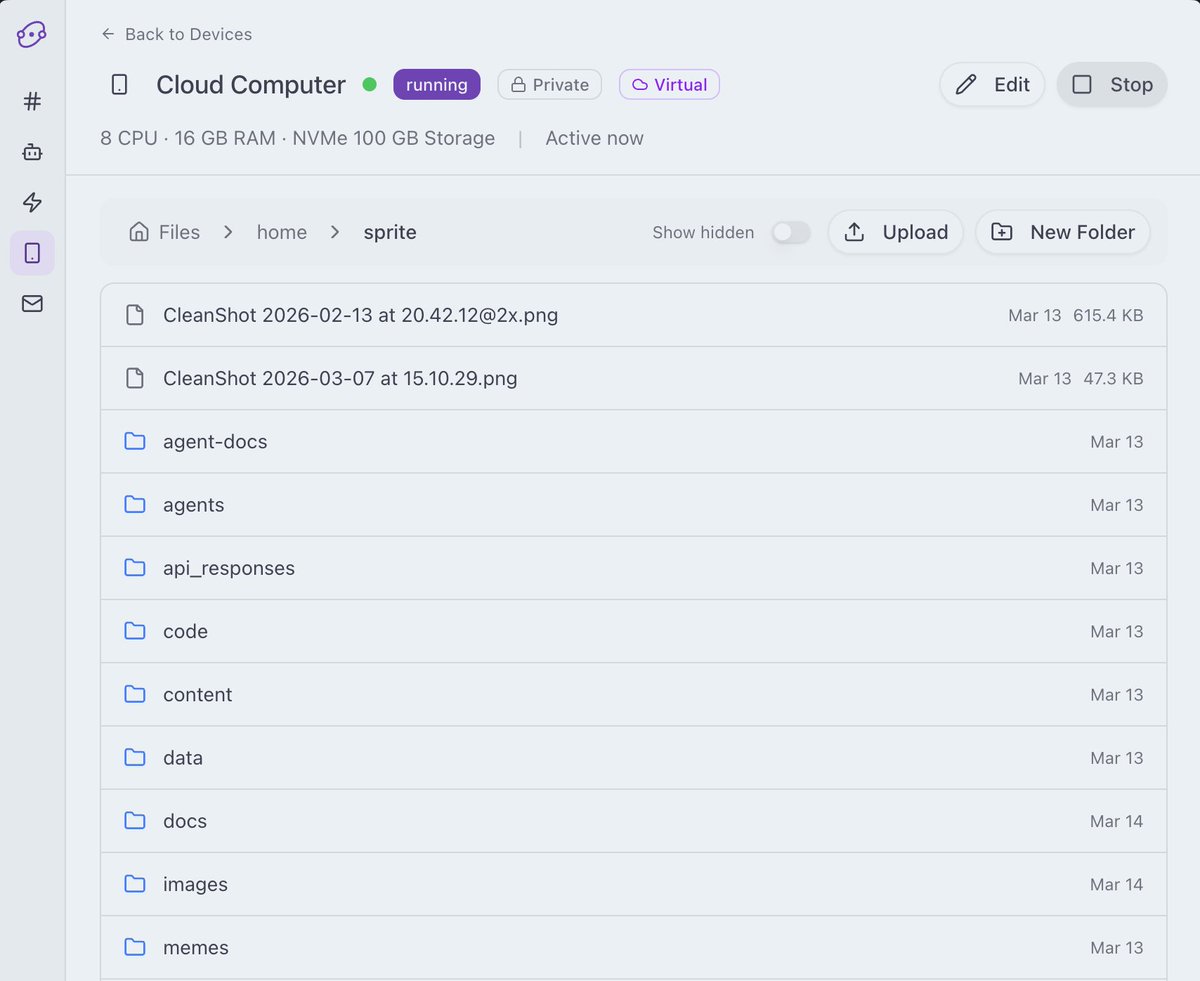Image resolution: width=1200 pixels, height=981 pixels.
Task: Open the content folder name
Action: [x=198, y=694]
